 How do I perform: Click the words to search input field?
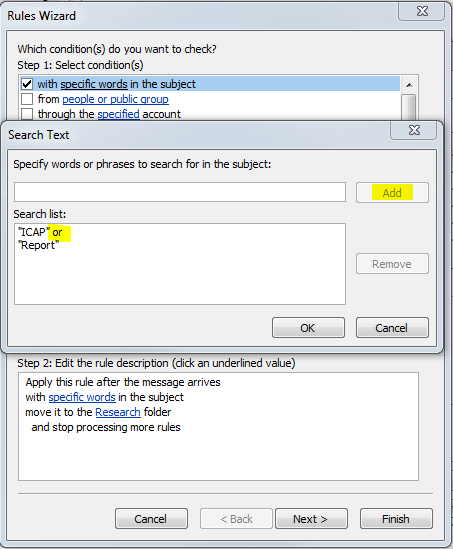point(180,192)
